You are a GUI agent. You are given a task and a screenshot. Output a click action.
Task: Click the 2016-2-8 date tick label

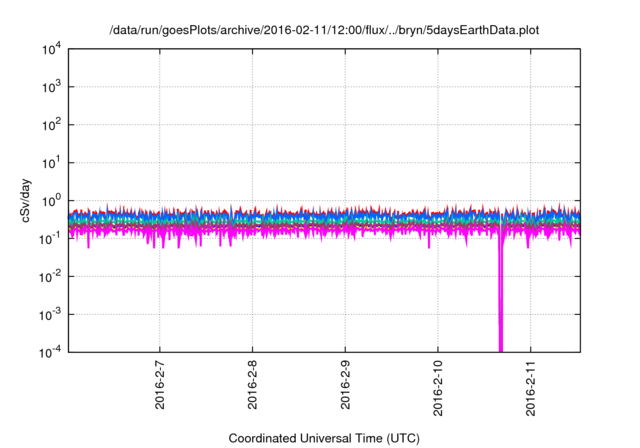(252, 385)
